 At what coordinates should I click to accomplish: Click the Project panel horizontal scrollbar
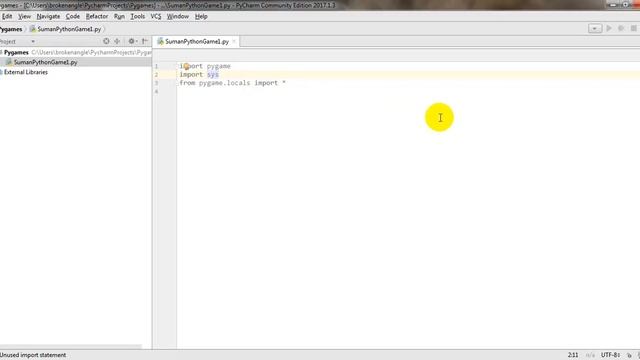71,347
